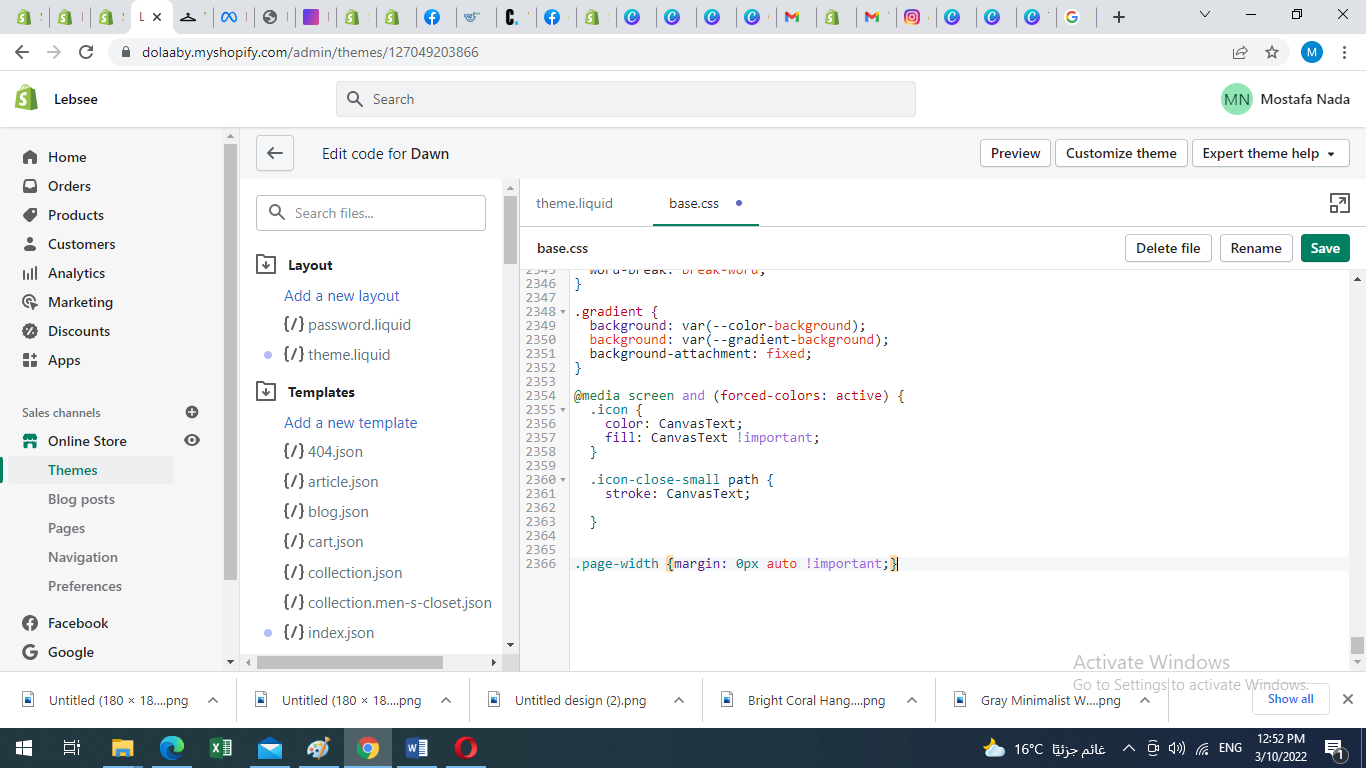
Task: Click the add sales channel plus icon
Action: 192,412
